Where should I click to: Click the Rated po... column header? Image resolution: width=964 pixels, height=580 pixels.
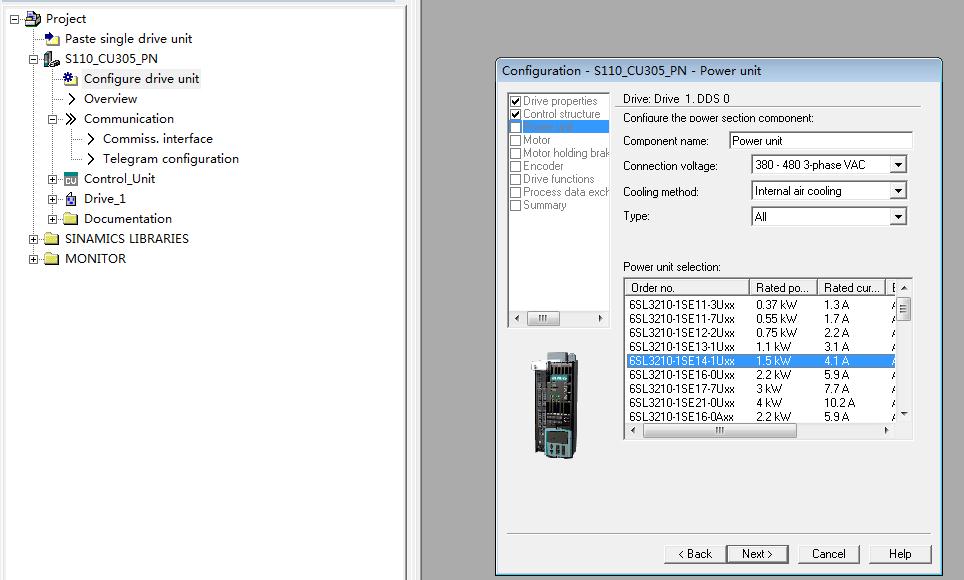click(x=783, y=287)
